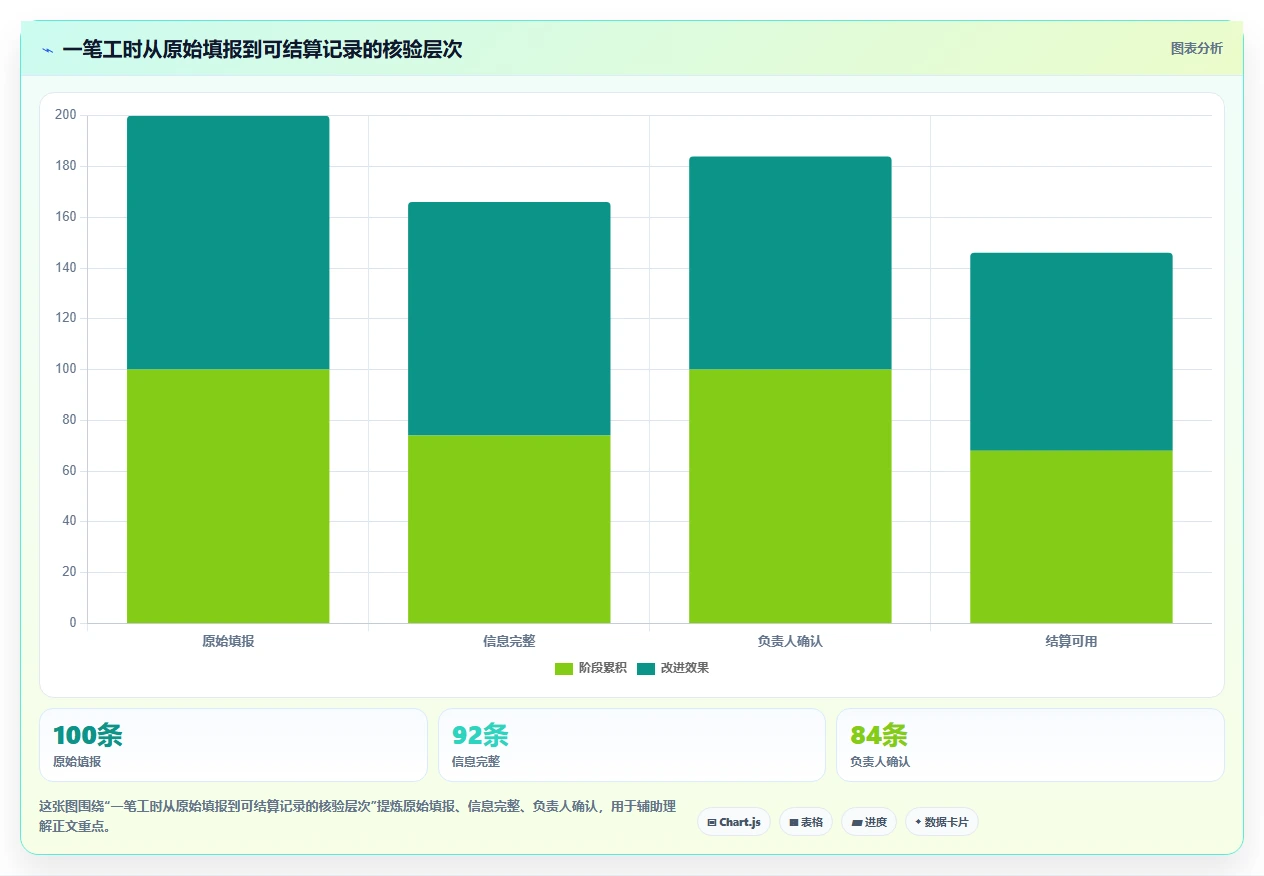This screenshot has width=1264, height=876.
Task: Open the 92条 信息完整 stat card
Action: pos(632,745)
